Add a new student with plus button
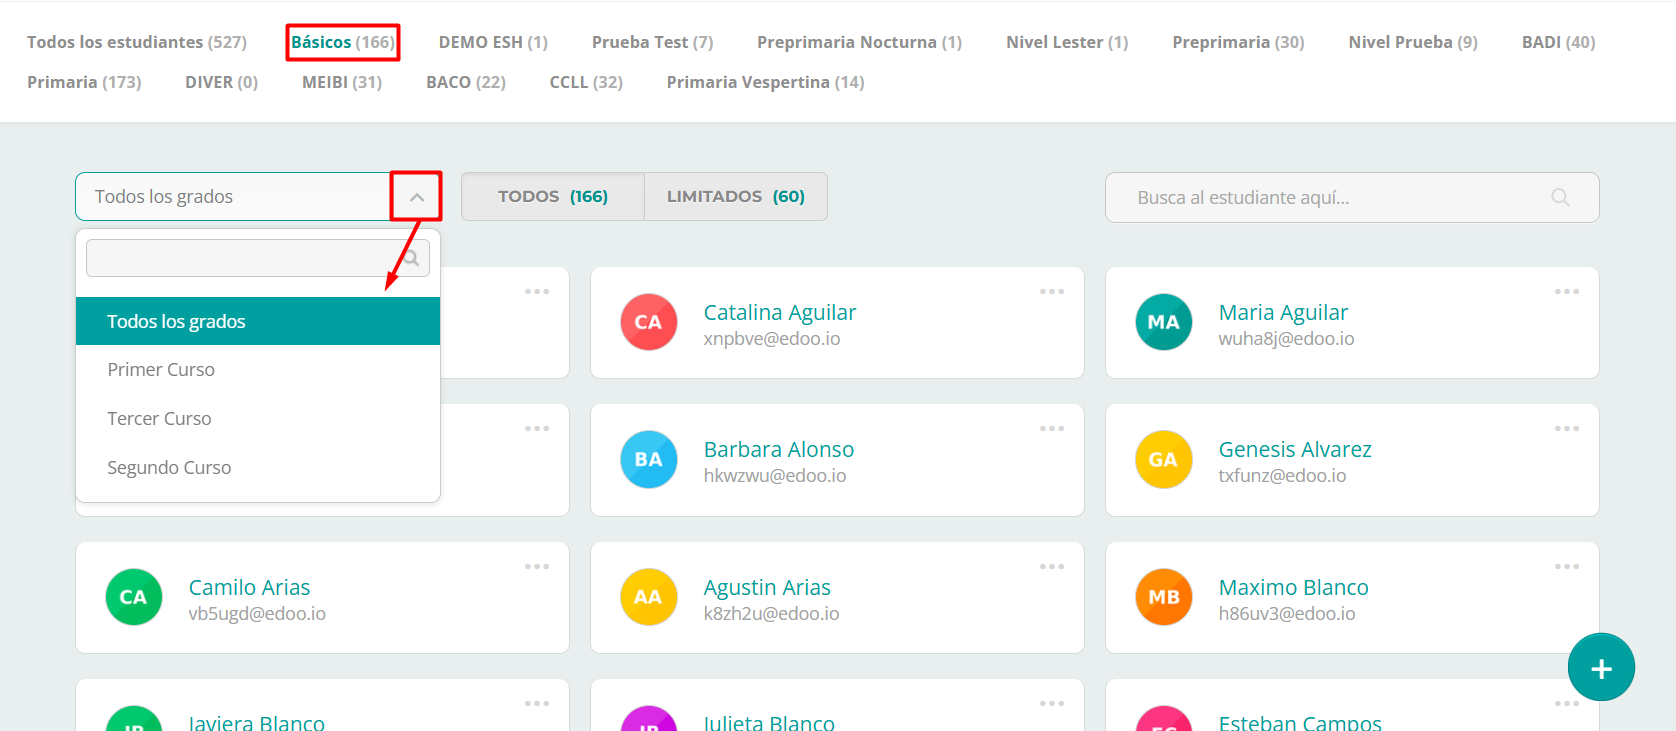 tap(1601, 668)
